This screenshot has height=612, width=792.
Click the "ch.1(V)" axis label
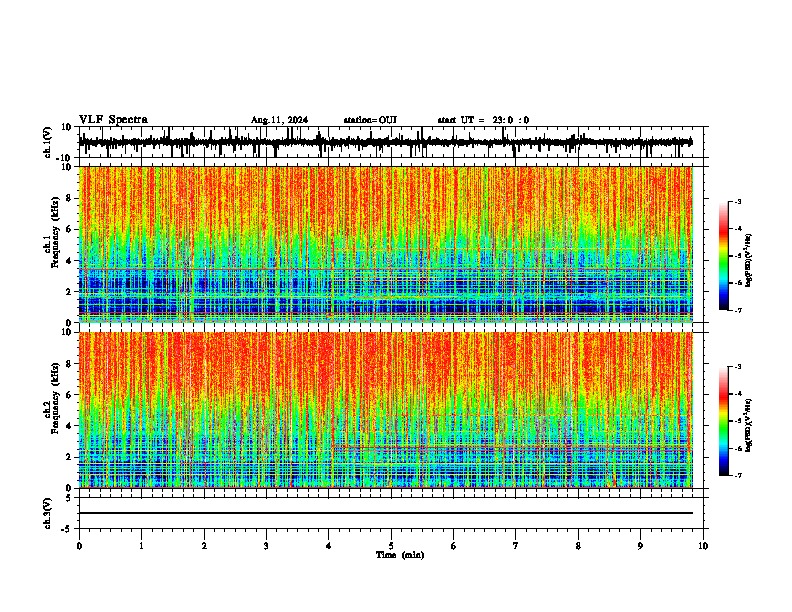[x=48, y=142]
